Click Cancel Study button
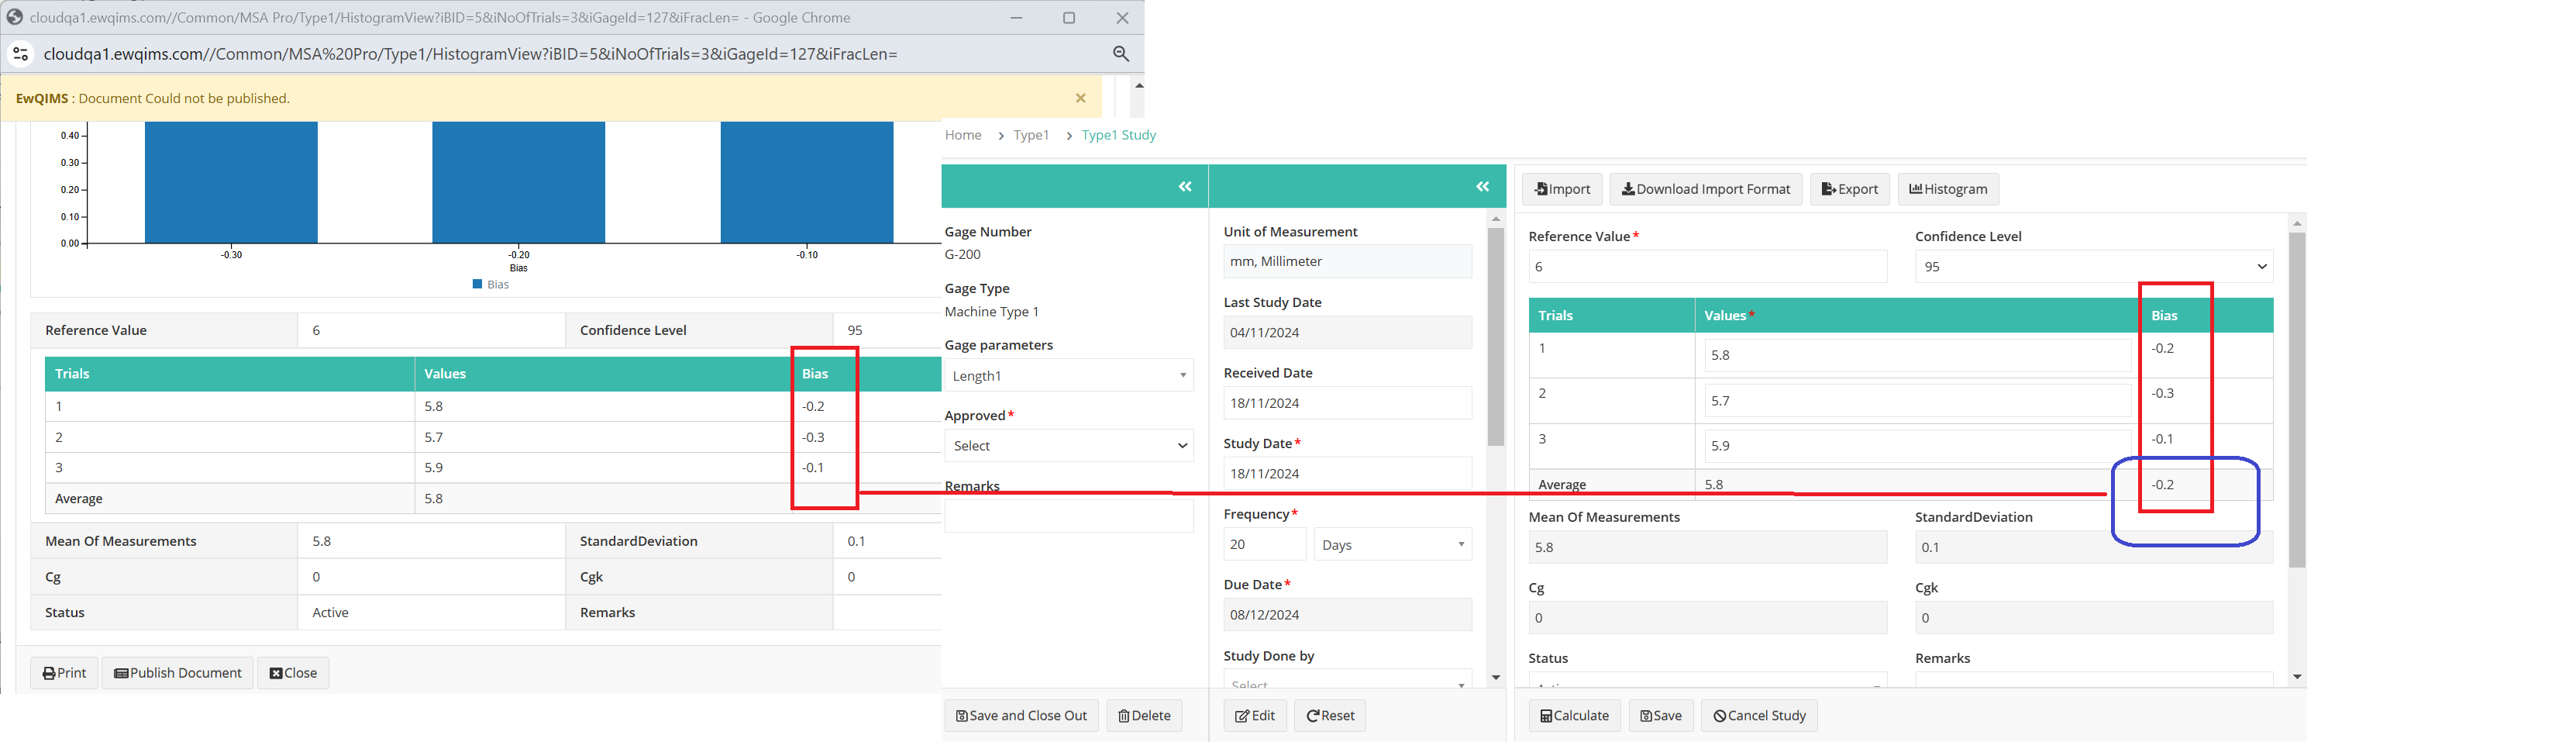Screen dimensions: 2576x742 pyautogui.click(x=1759, y=716)
